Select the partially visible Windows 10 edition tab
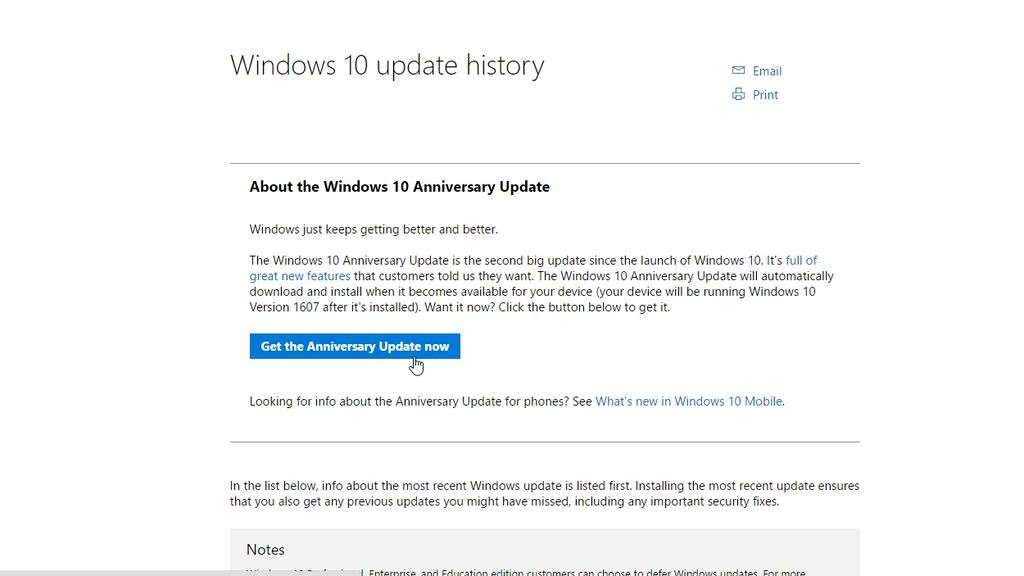 tap(300, 572)
